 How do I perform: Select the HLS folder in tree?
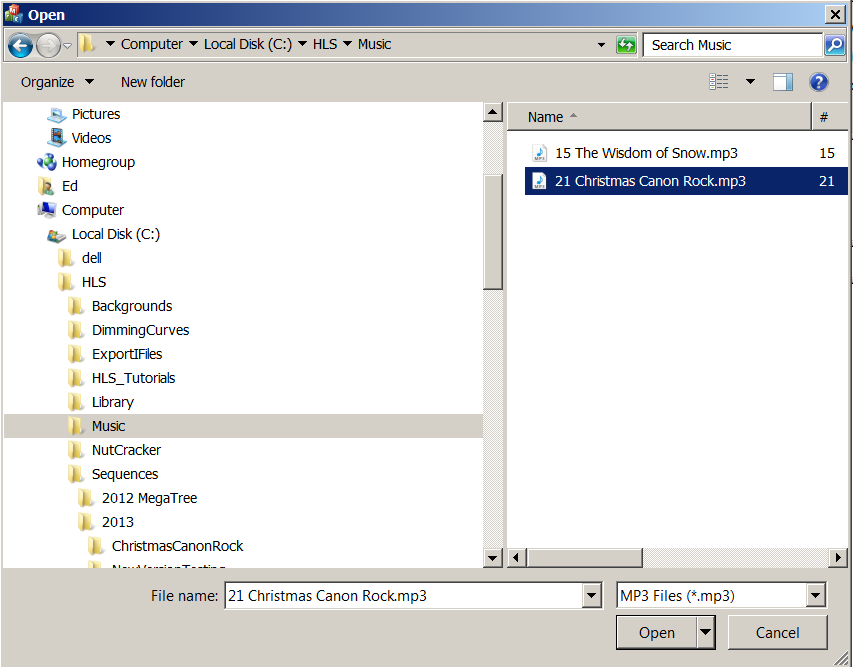(94, 282)
